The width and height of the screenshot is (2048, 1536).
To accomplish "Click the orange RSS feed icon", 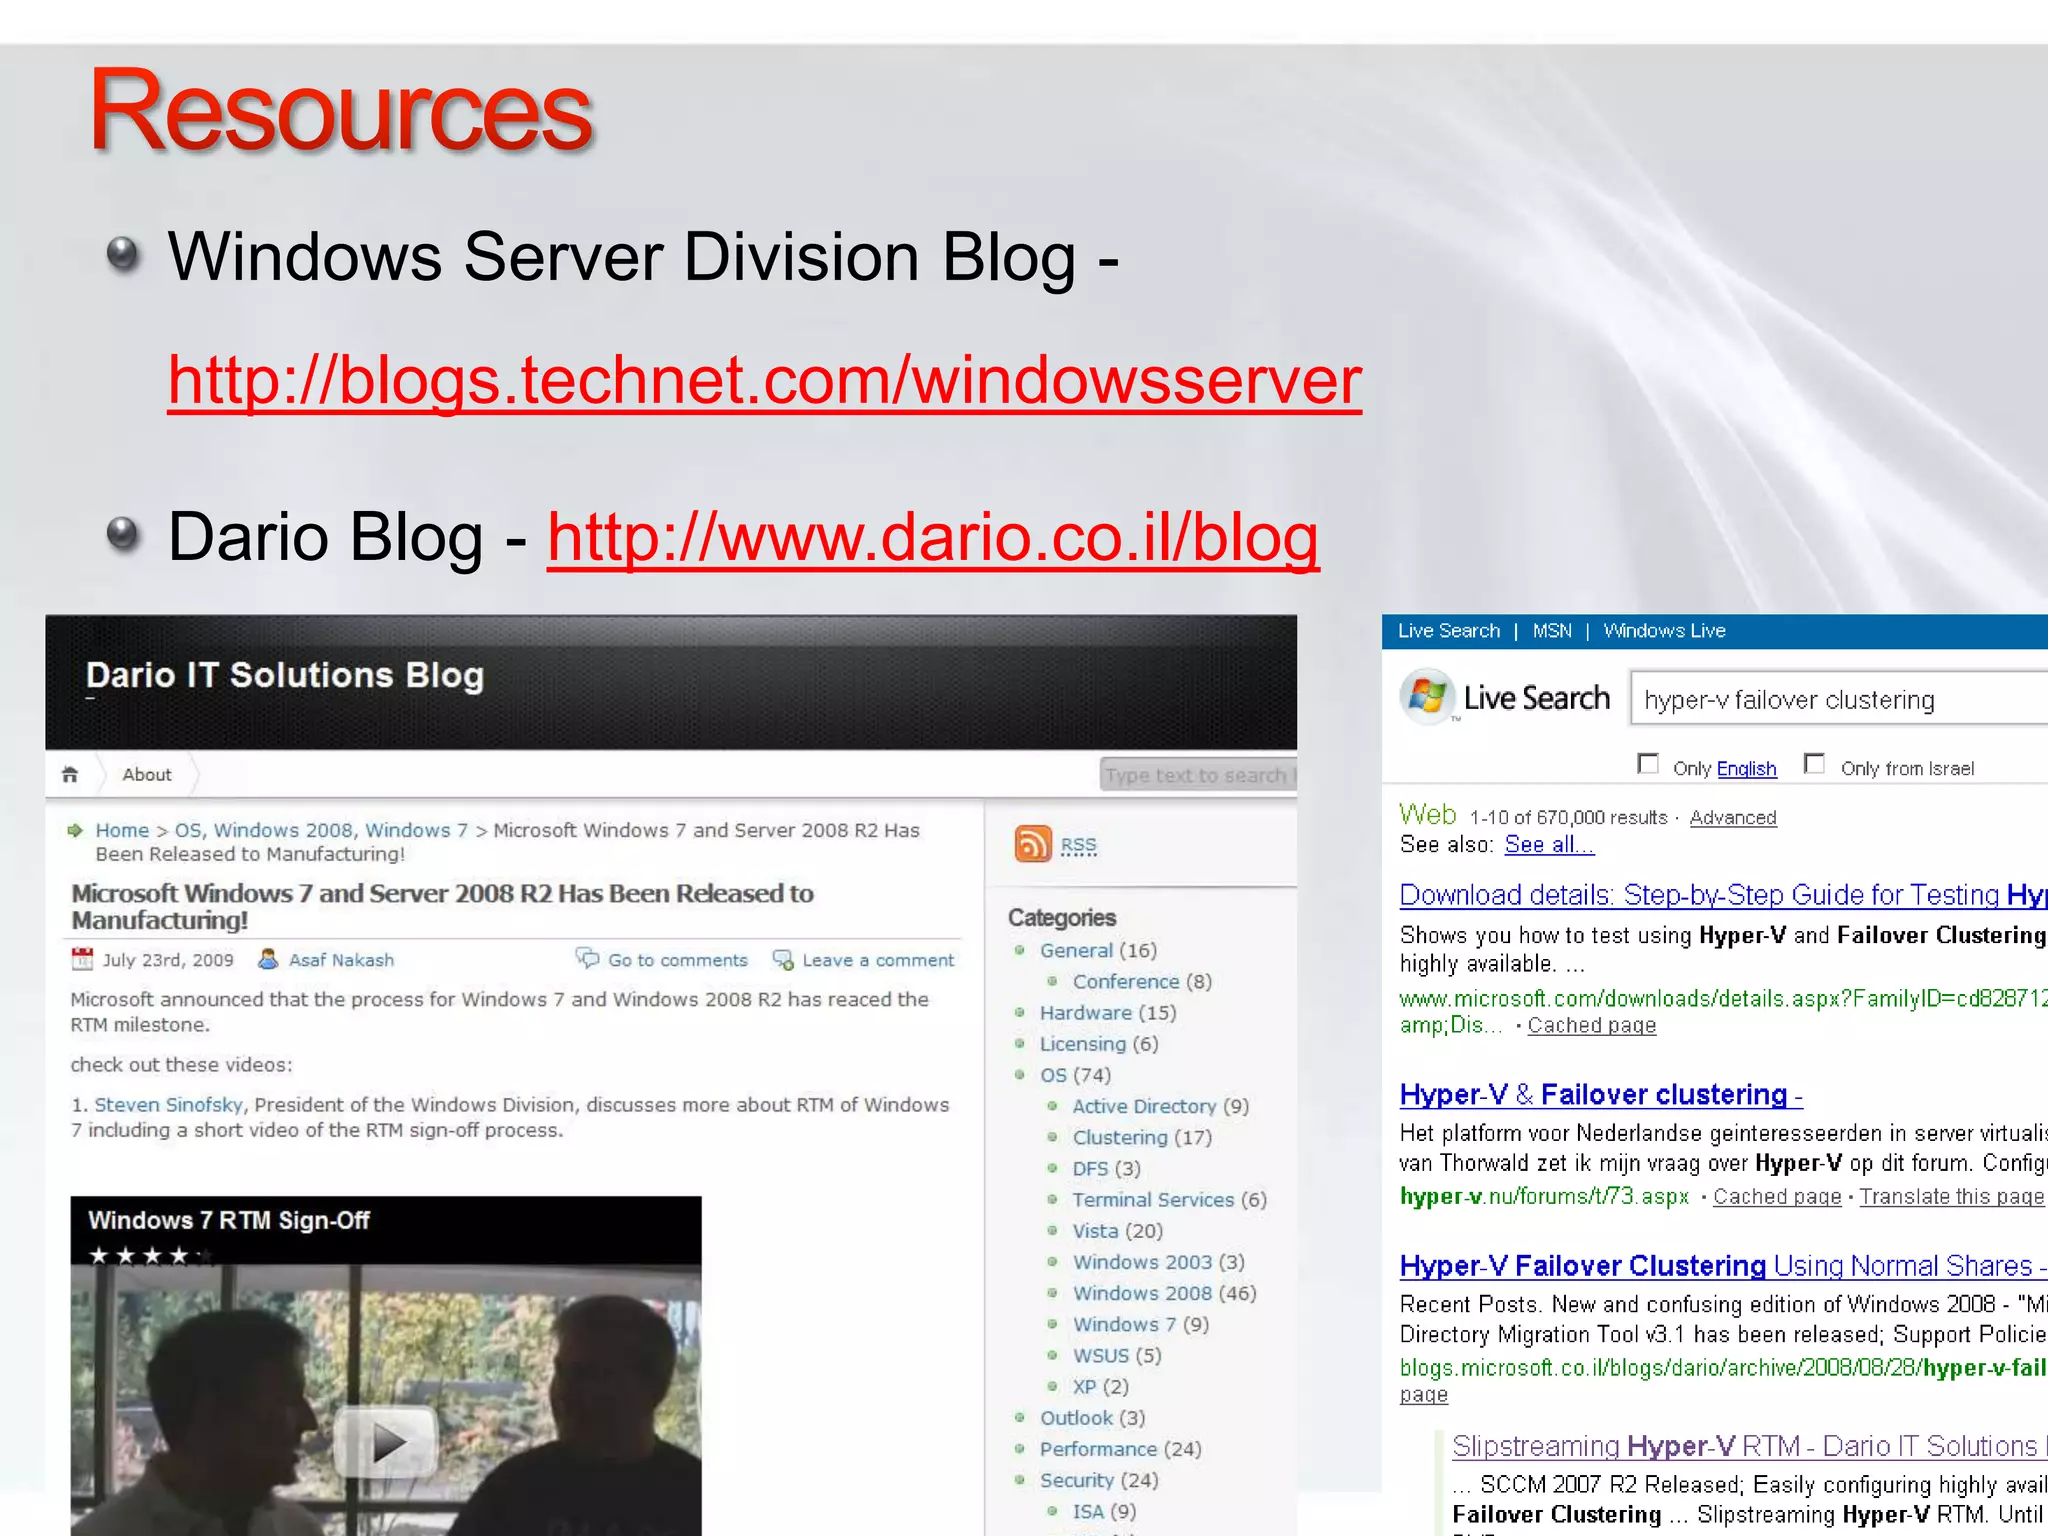I will (x=1033, y=844).
